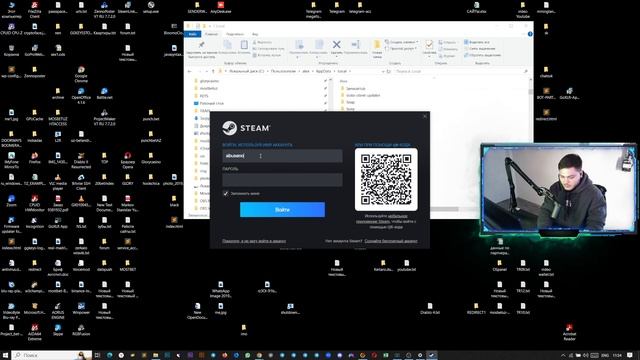Viewport: 640px width, 360px height.
Task: Click the Steam password input field
Action: (282, 180)
